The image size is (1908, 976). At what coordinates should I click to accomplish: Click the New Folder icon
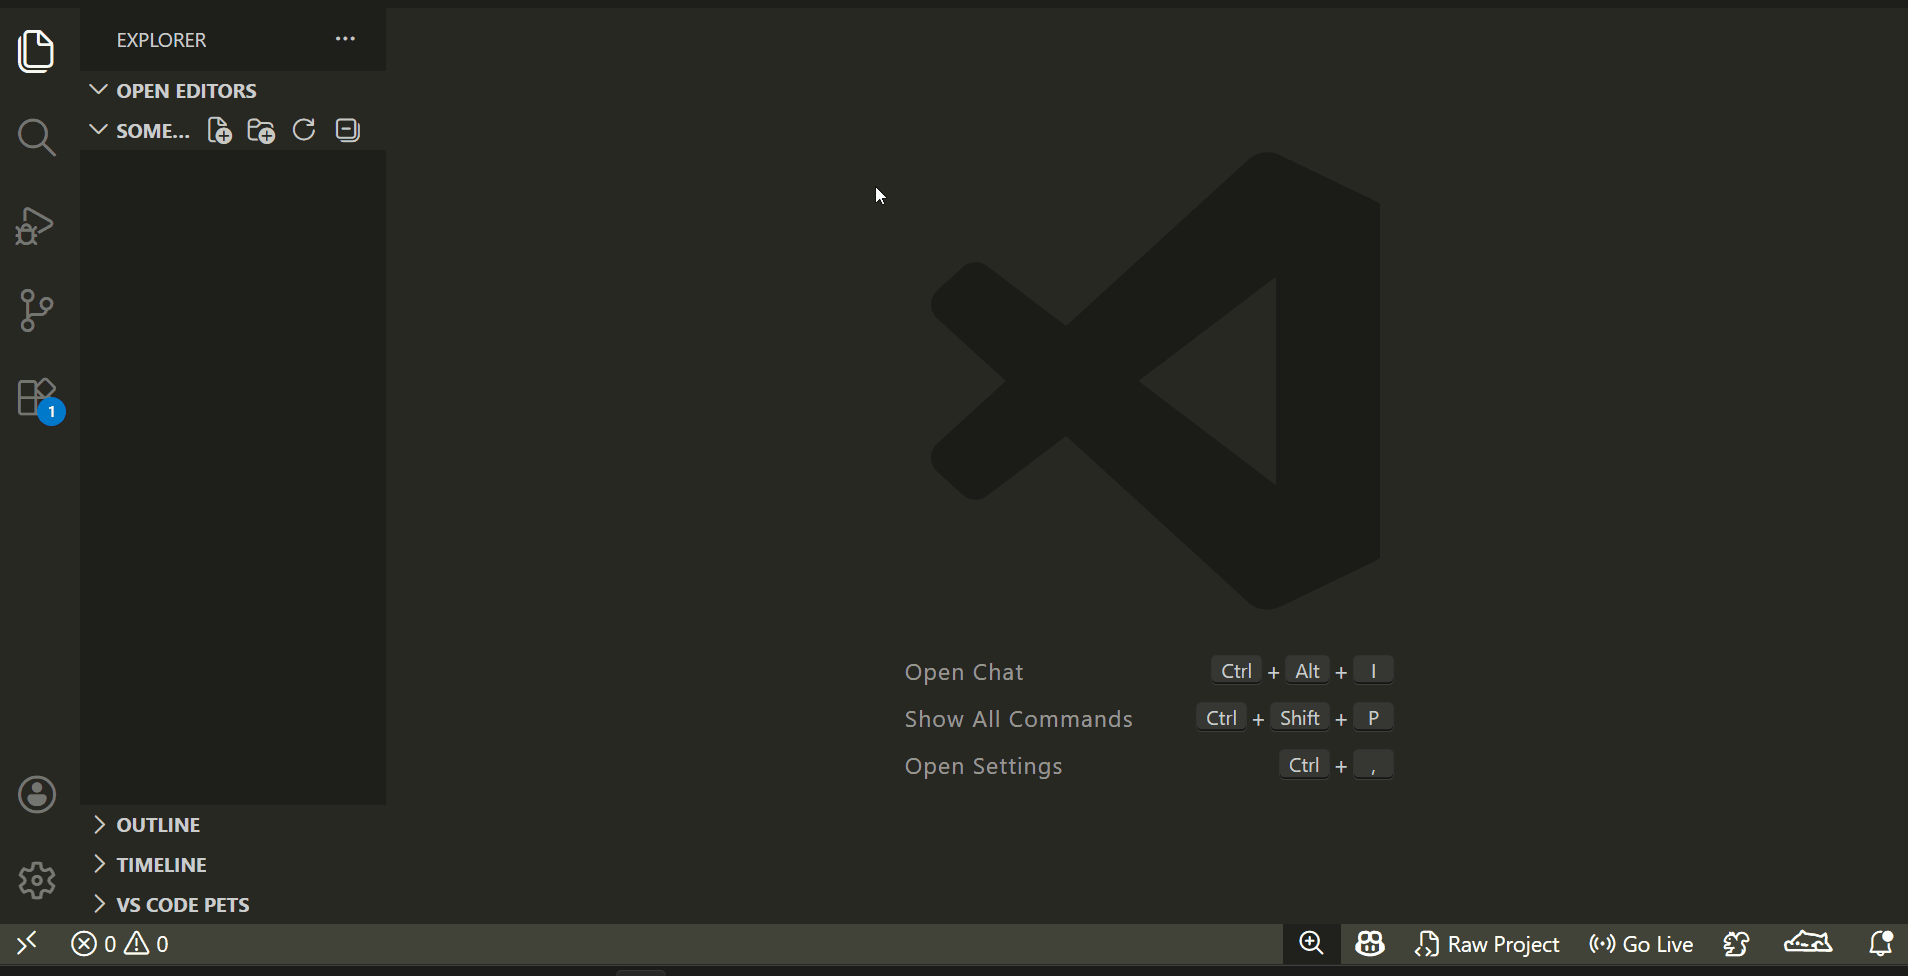click(261, 131)
